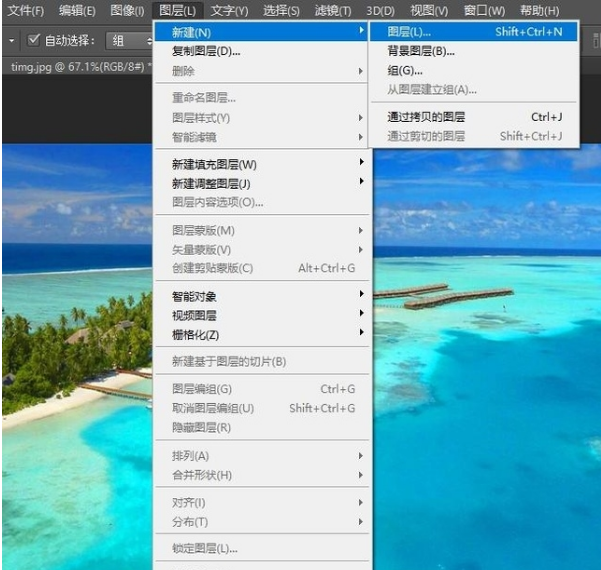Screen dimensions: 601x570
Task: Open the 文字(Y) menu
Action: click(x=229, y=10)
